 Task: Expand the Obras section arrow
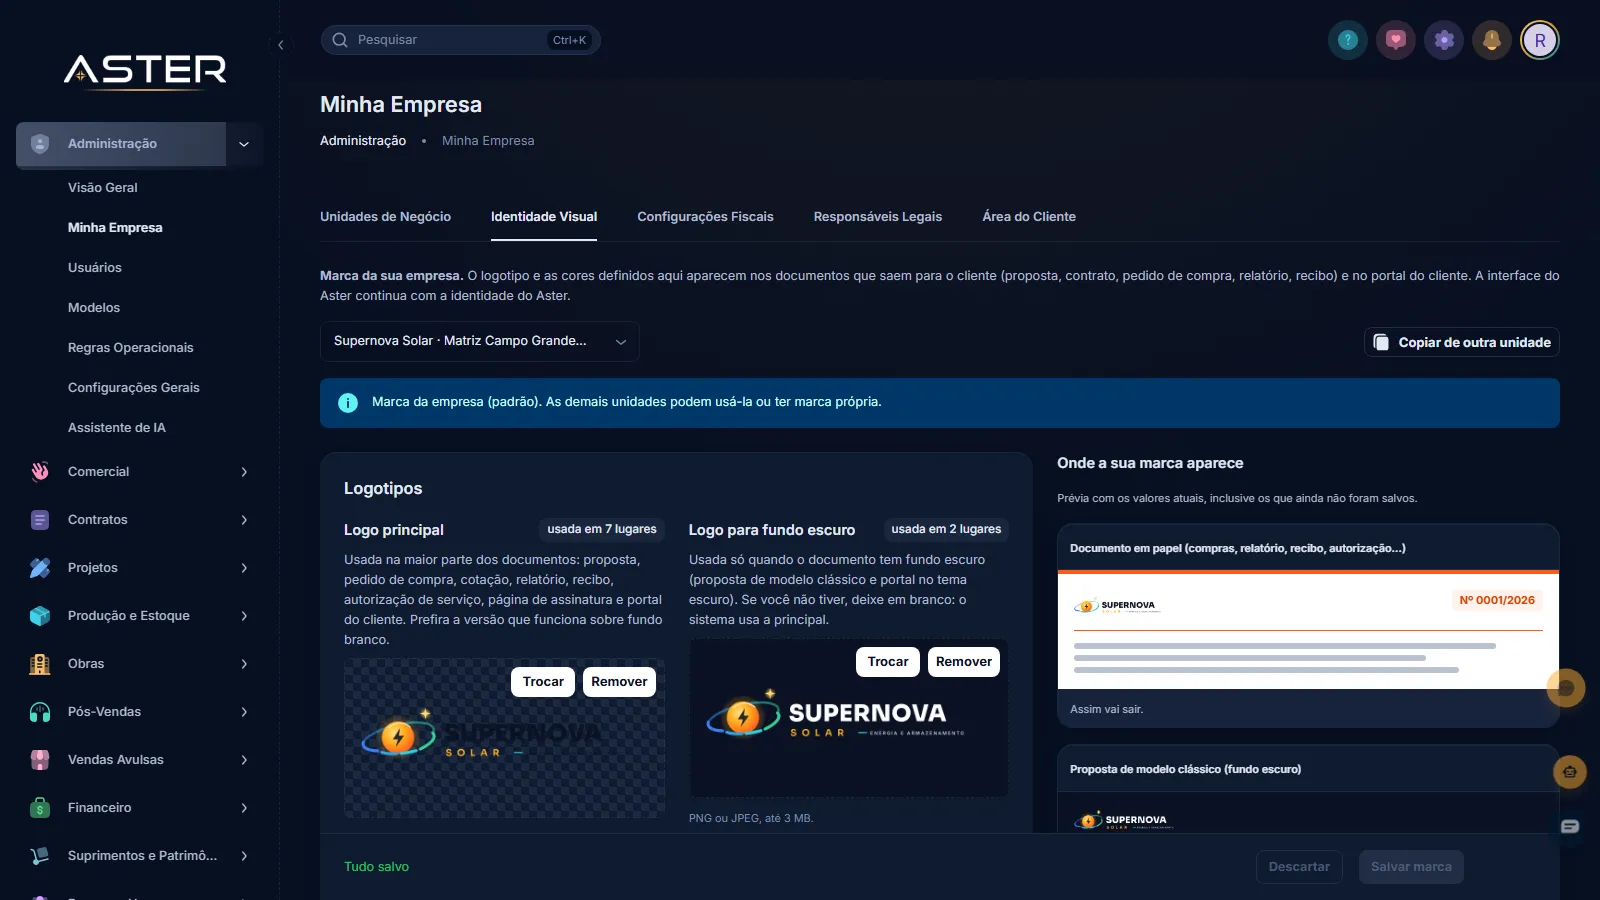coord(244,664)
